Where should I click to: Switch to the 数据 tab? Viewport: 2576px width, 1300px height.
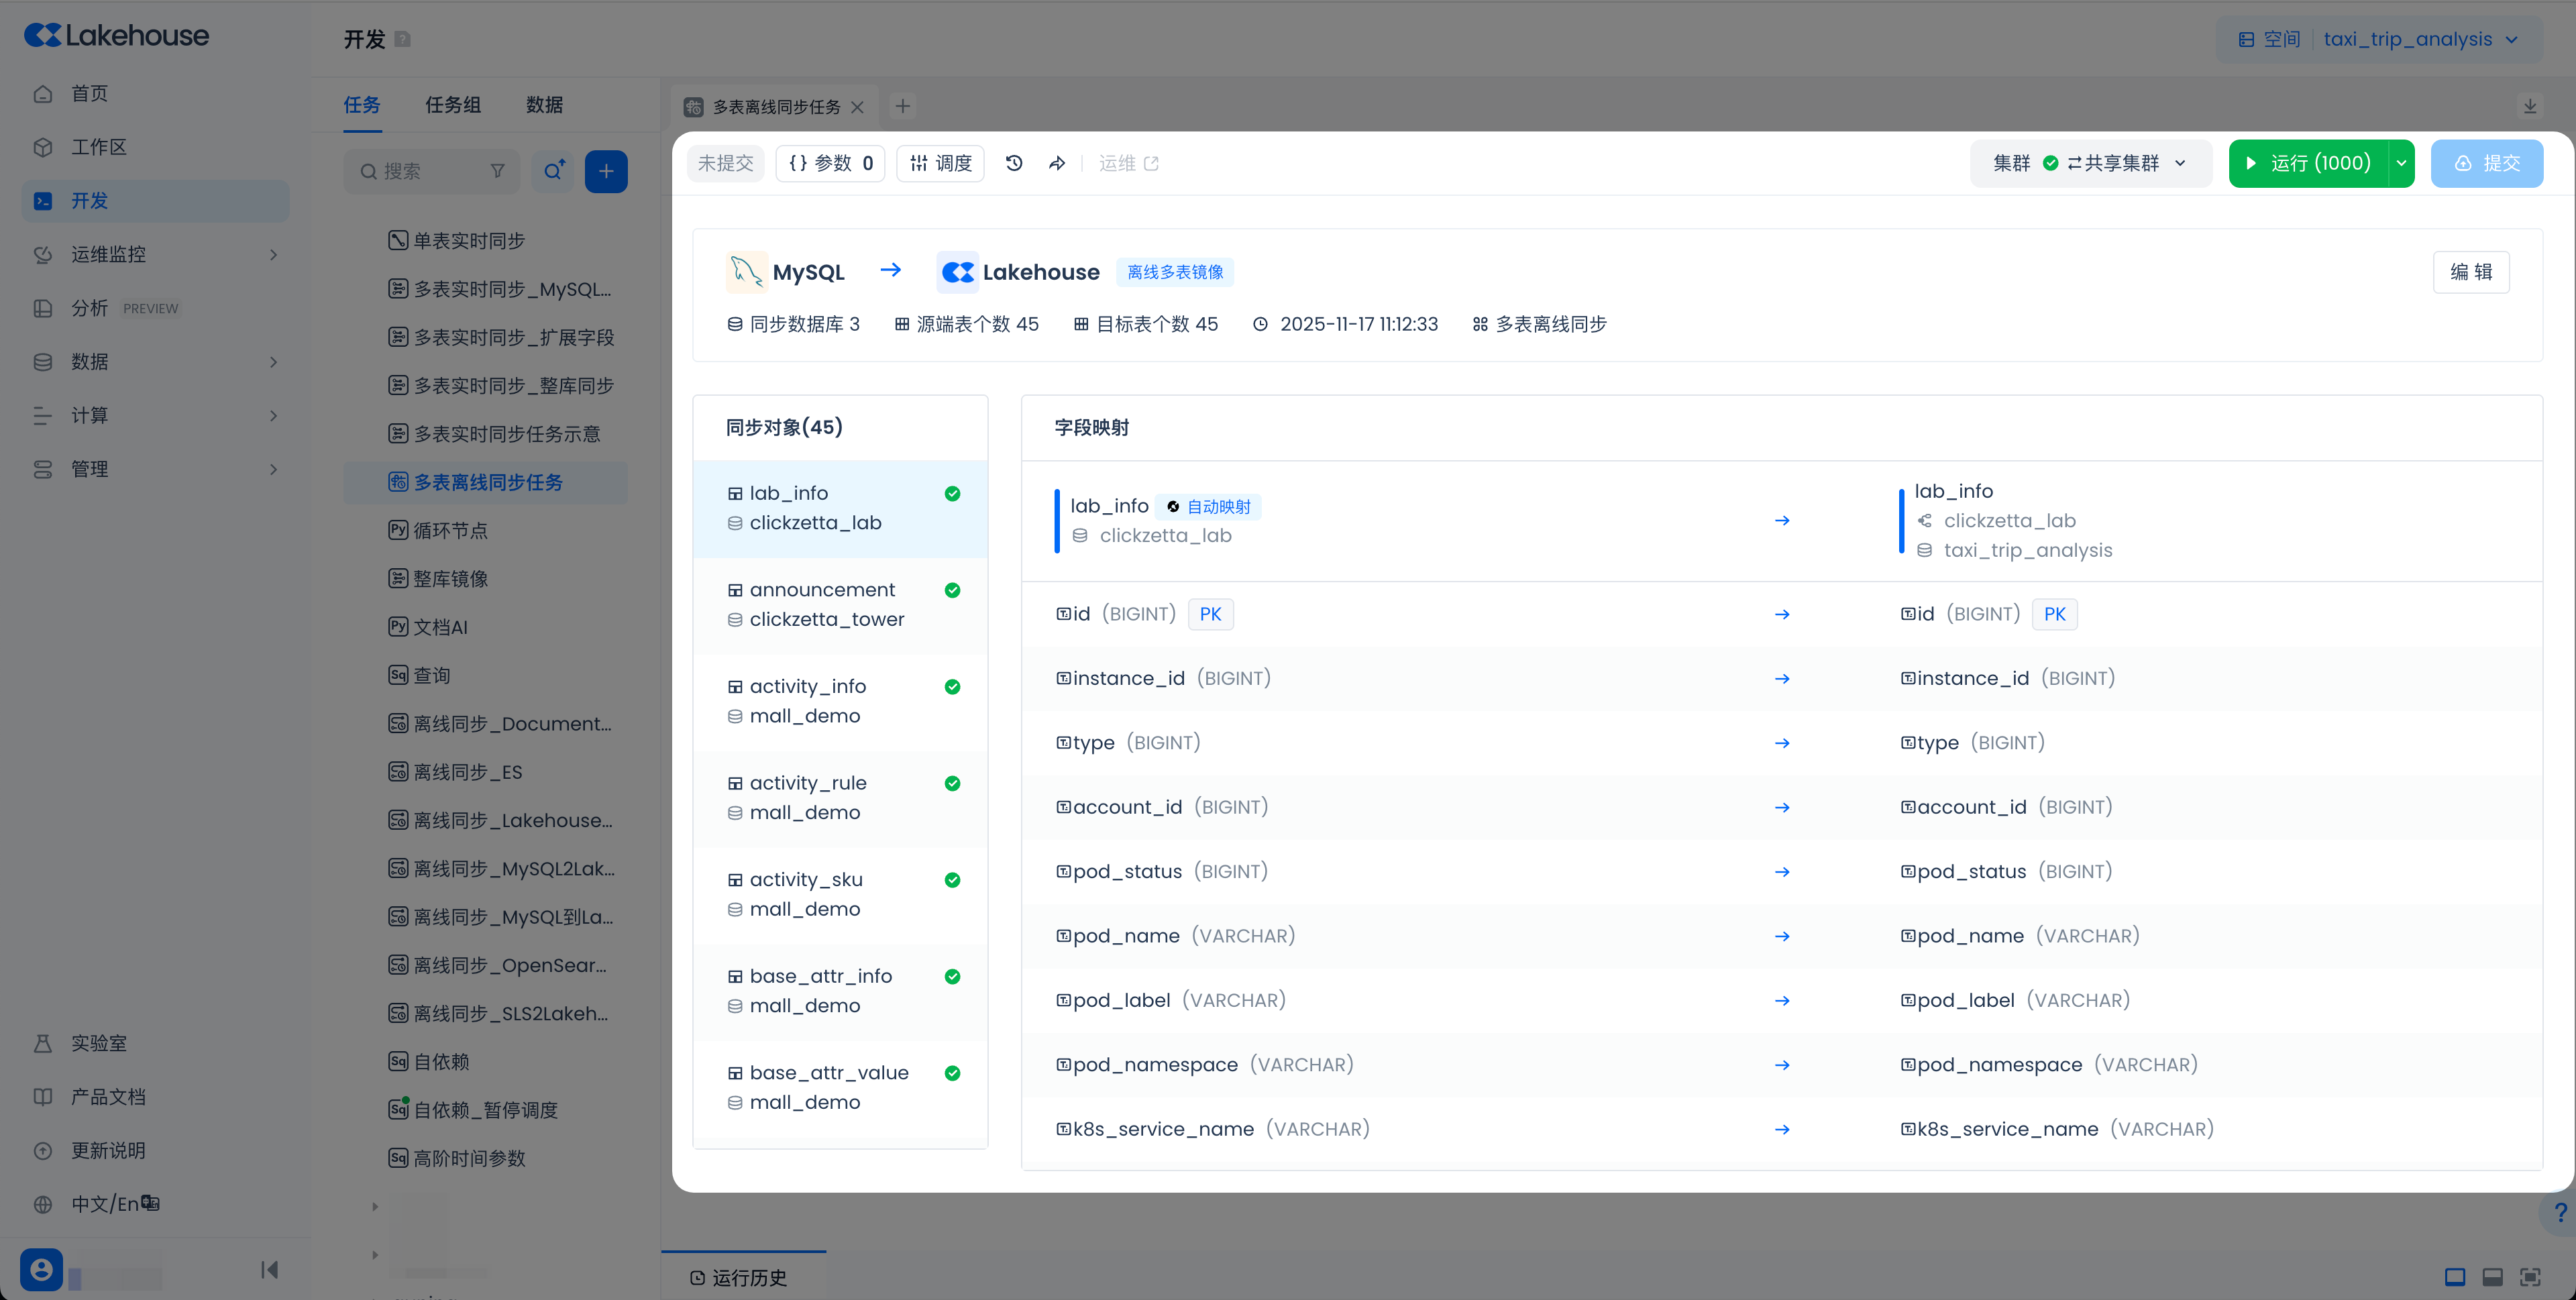point(544,104)
